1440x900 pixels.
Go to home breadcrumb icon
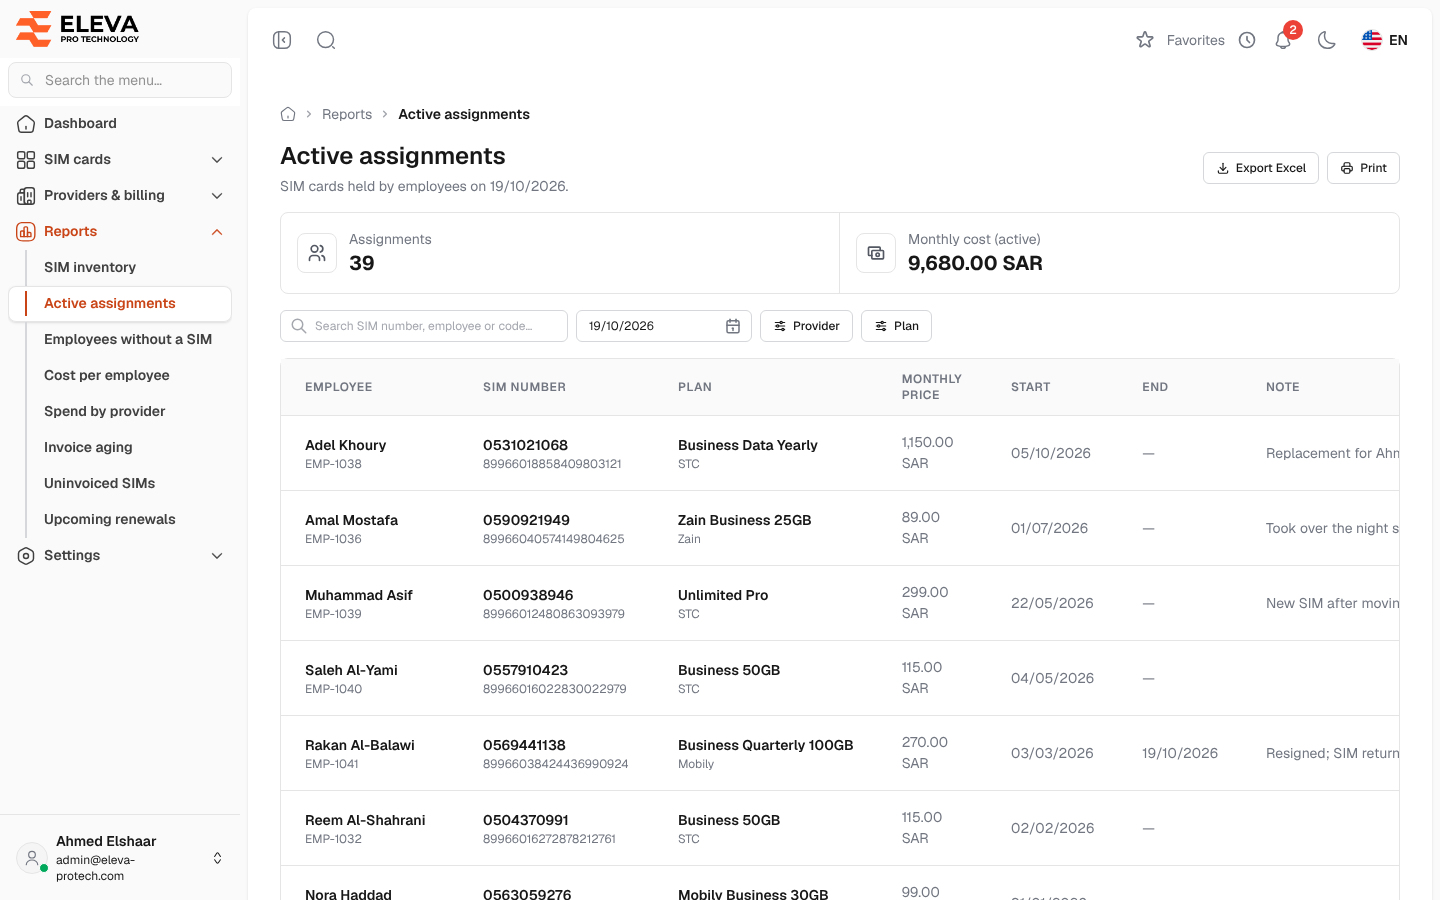pyautogui.click(x=288, y=114)
